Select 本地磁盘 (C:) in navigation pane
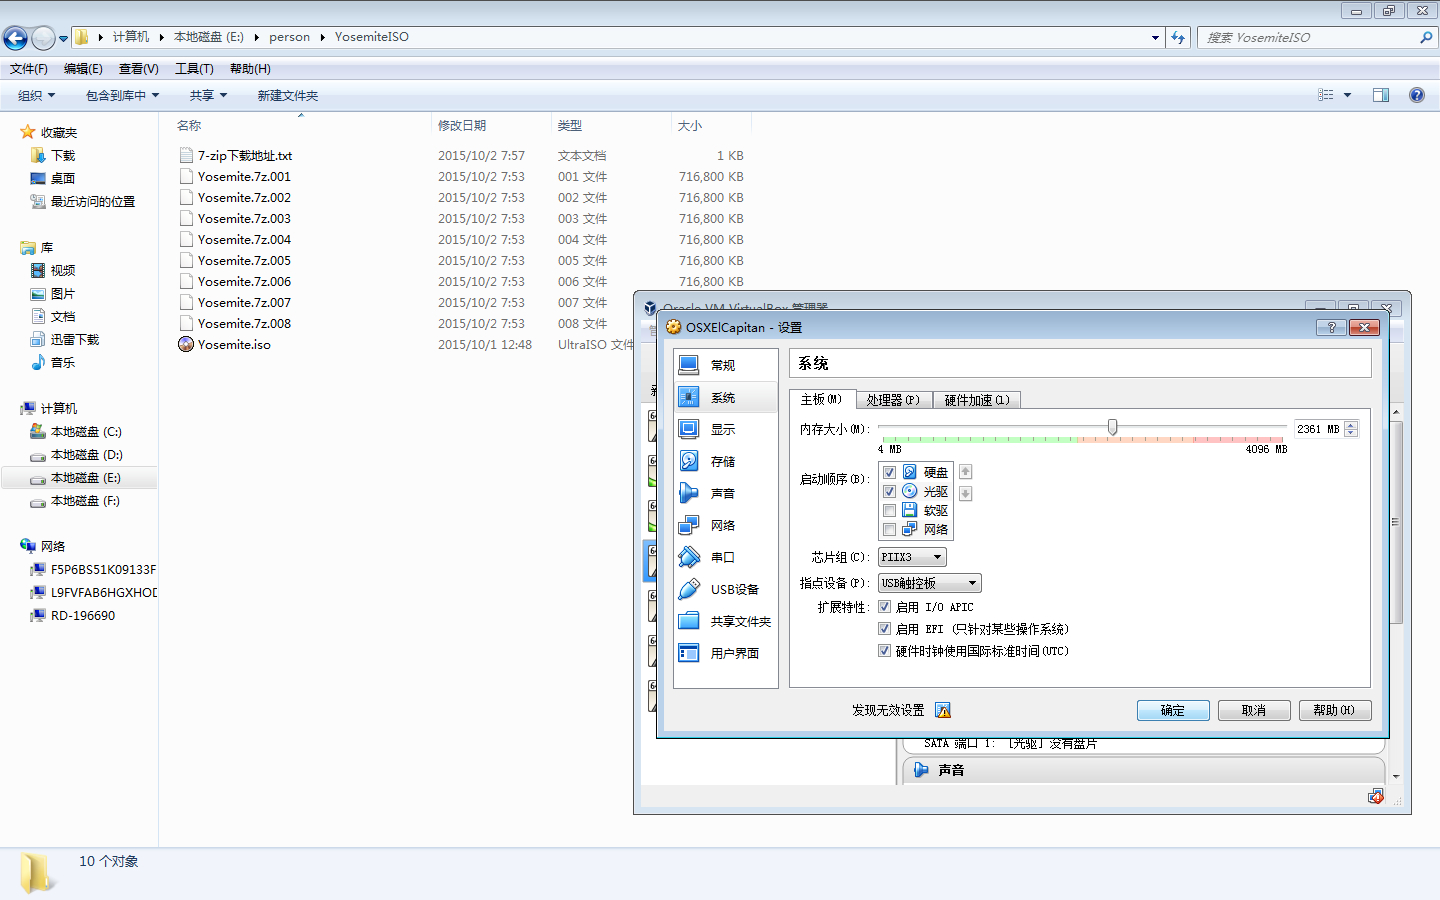 coord(86,432)
